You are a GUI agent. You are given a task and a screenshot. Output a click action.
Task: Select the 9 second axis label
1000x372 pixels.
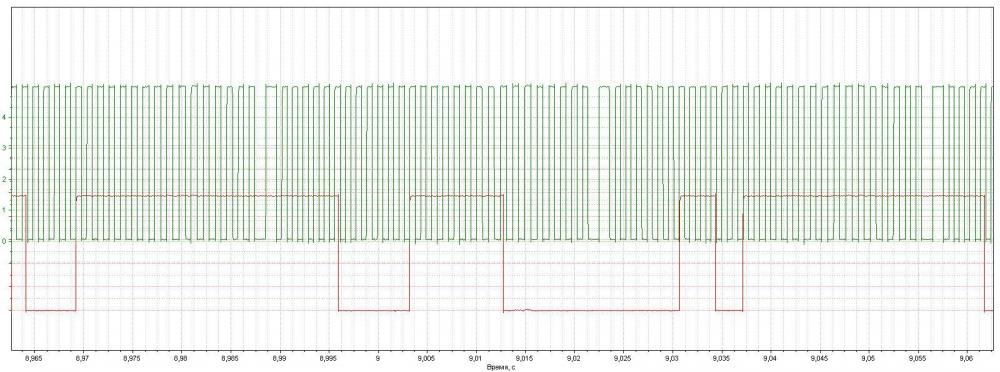tap(378, 360)
